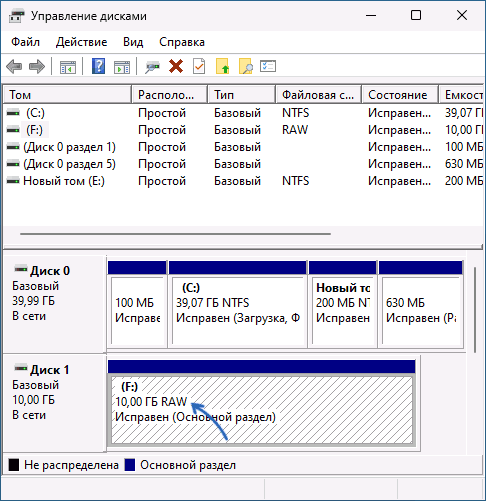Image resolution: width=486 pixels, height=501 pixels.
Task: Open Help via the blue question mark icon
Action: (98, 66)
